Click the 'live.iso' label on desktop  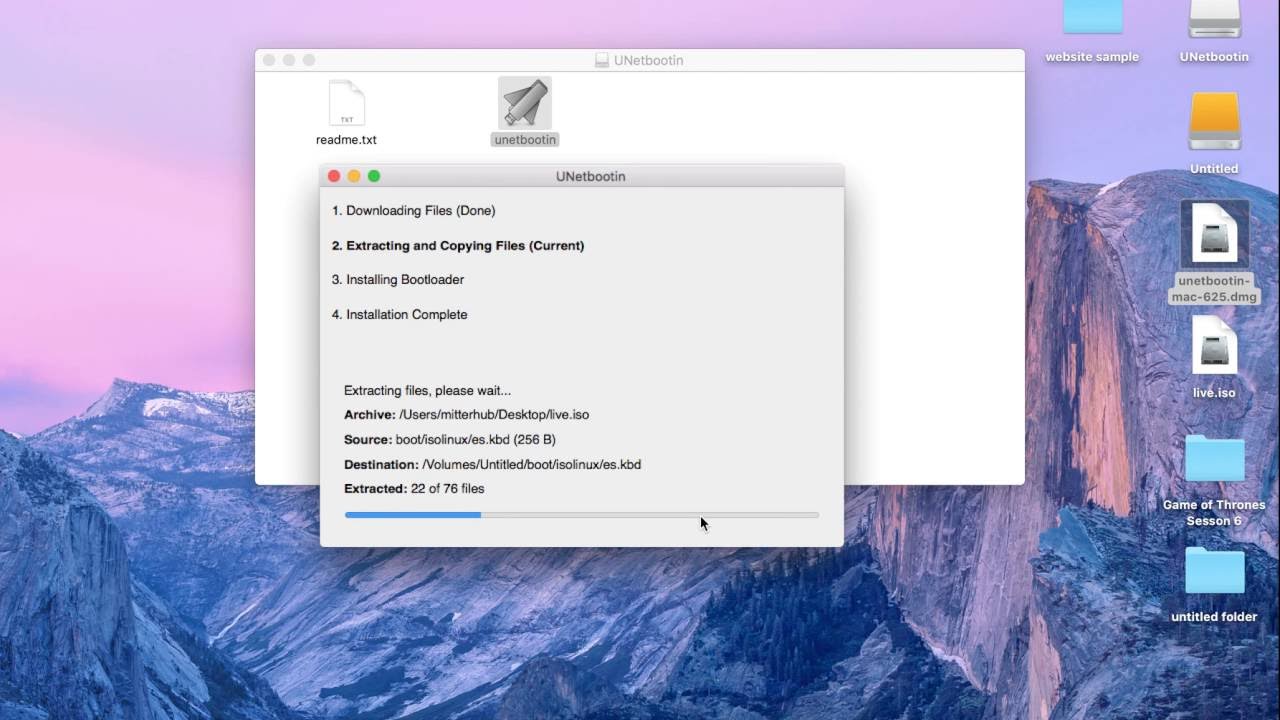pyautogui.click(x=1214, y=393)
